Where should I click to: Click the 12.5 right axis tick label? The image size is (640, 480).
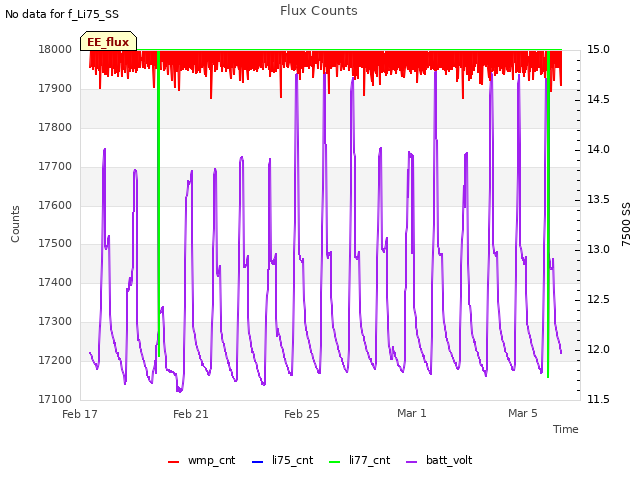598,299
